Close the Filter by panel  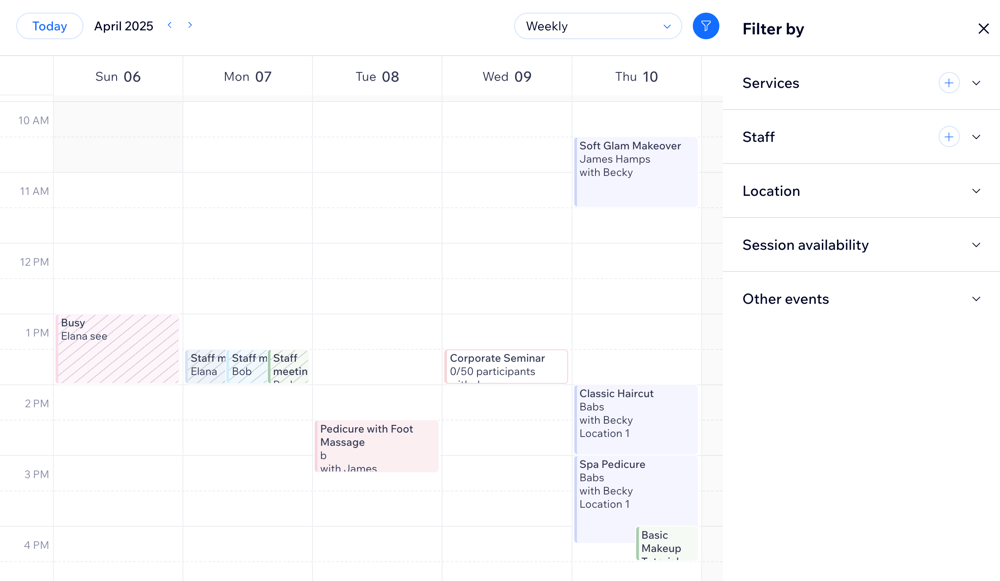point(983,29)
